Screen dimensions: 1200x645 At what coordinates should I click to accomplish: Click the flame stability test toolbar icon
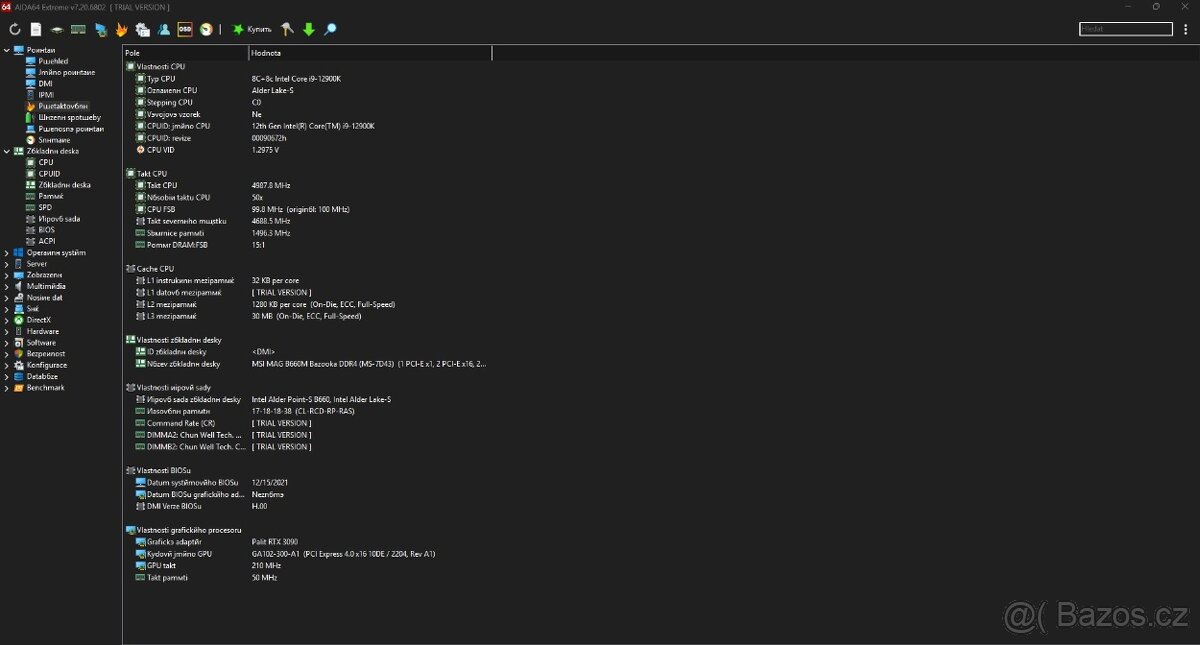click(x=121, y=30)
